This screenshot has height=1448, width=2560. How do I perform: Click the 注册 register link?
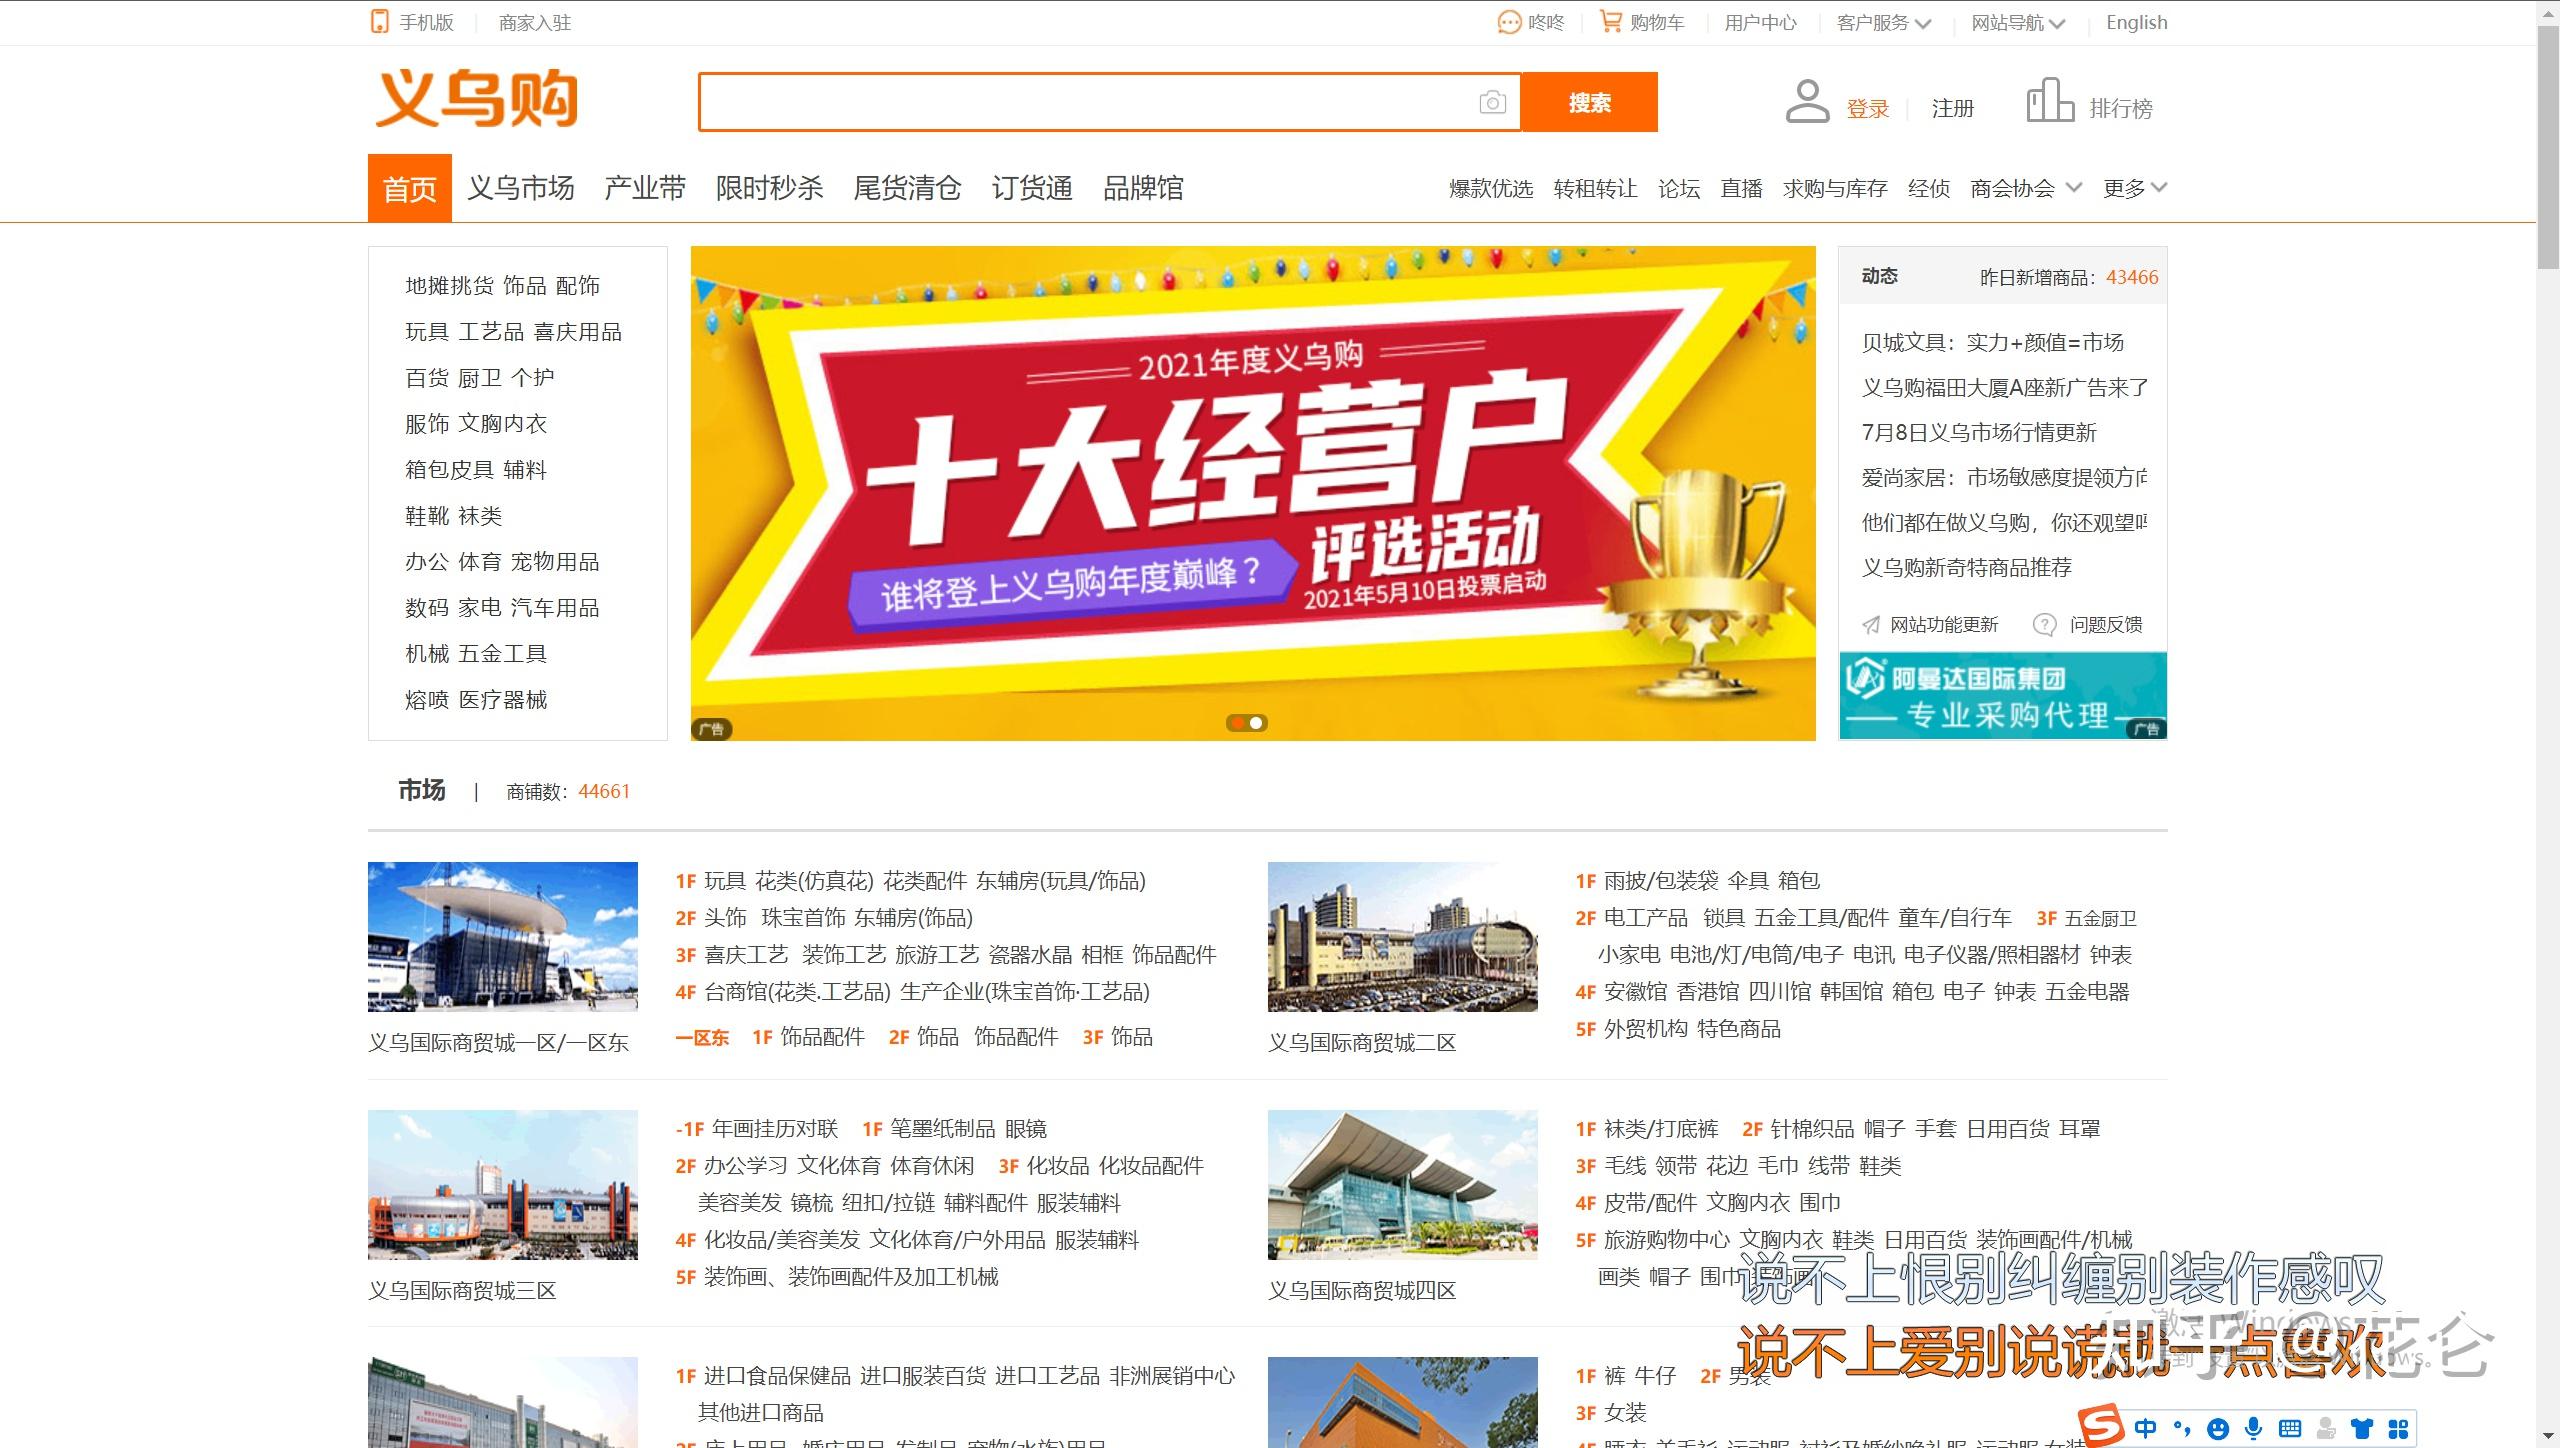click(1952, 109)
